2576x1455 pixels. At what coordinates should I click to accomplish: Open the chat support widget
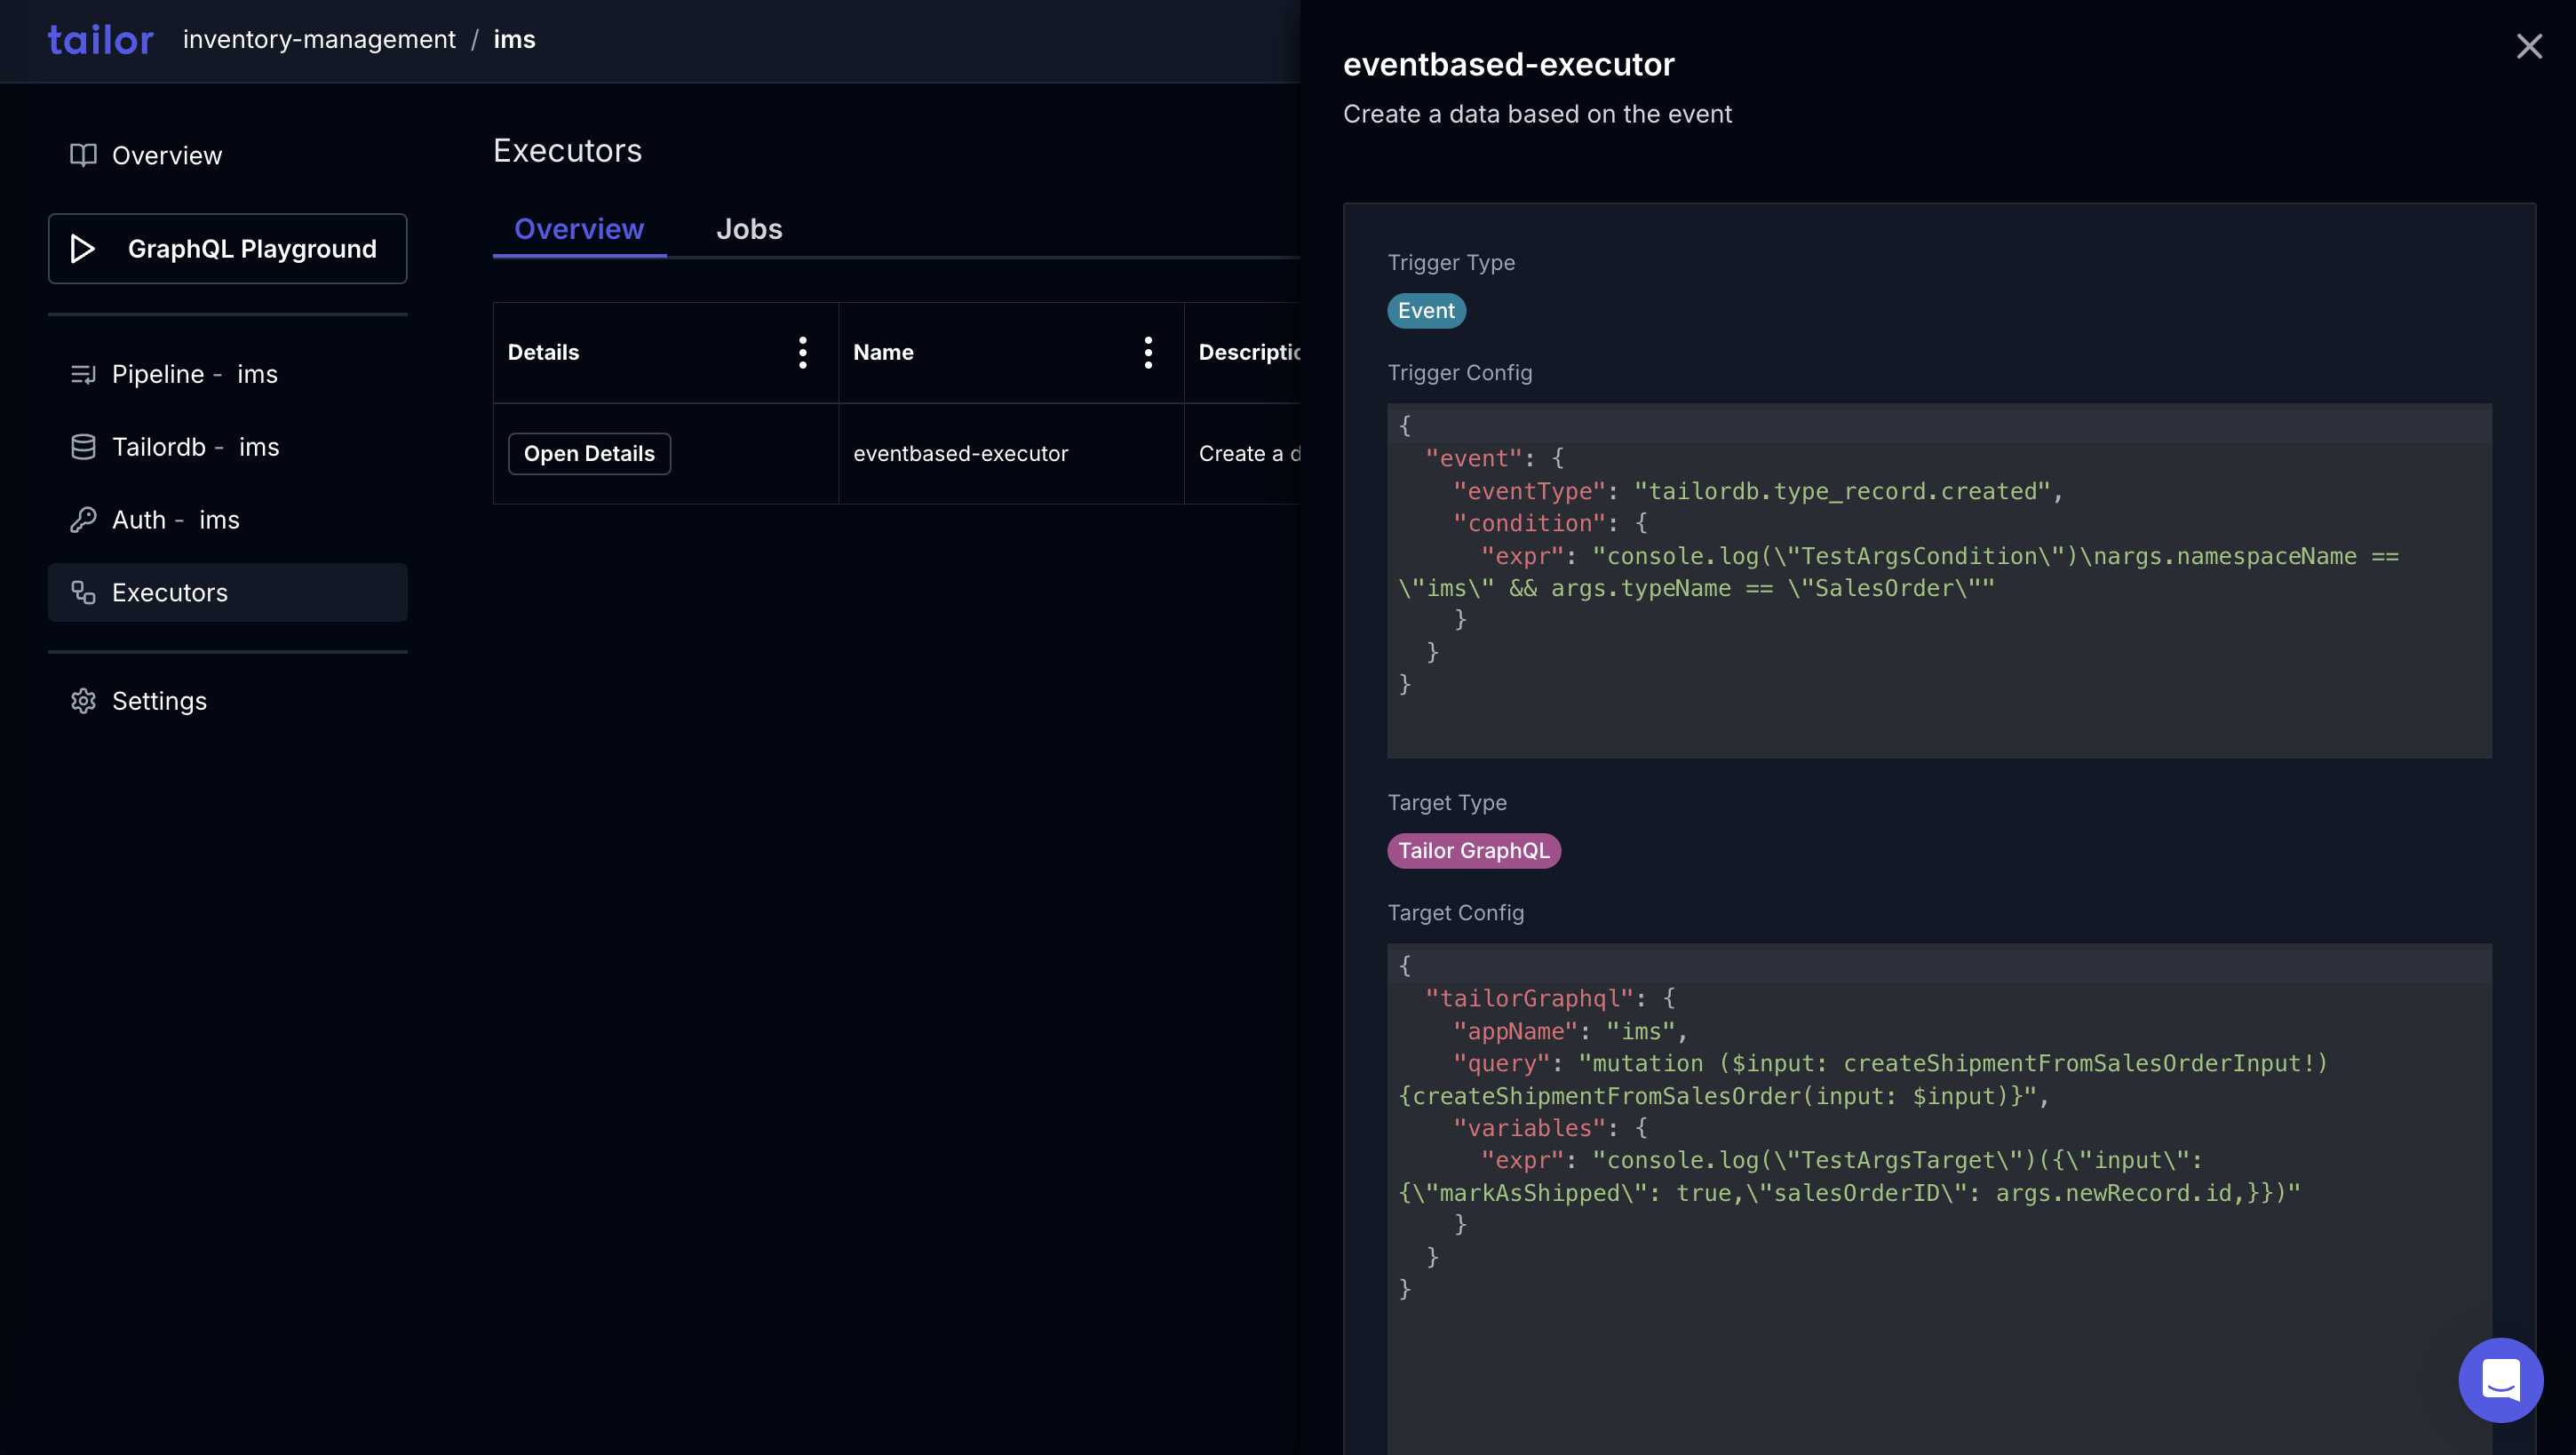point(2500,1380)
